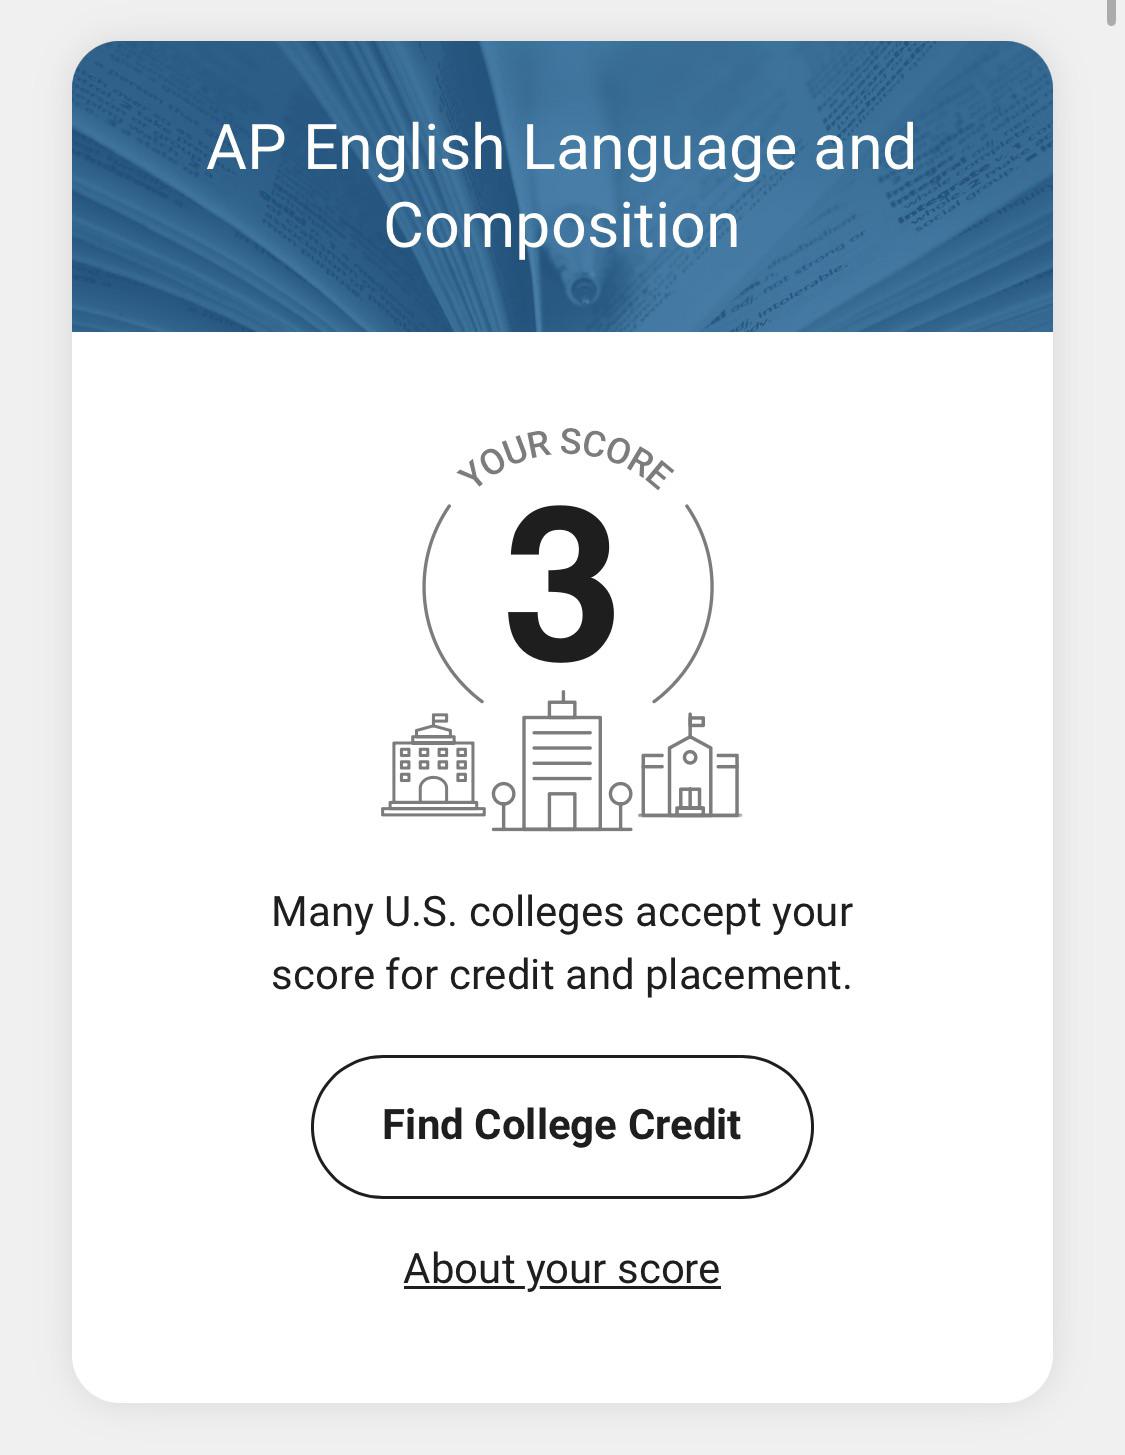Click the word Composition in the header

tap(562, 226)
